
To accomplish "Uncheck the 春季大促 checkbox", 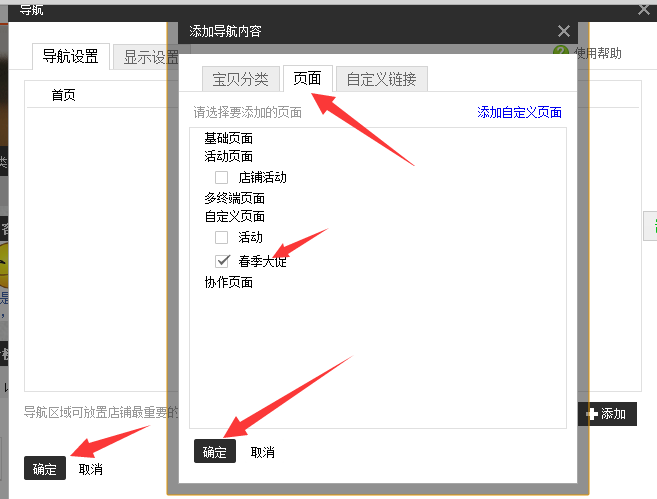I will [222, 261].
